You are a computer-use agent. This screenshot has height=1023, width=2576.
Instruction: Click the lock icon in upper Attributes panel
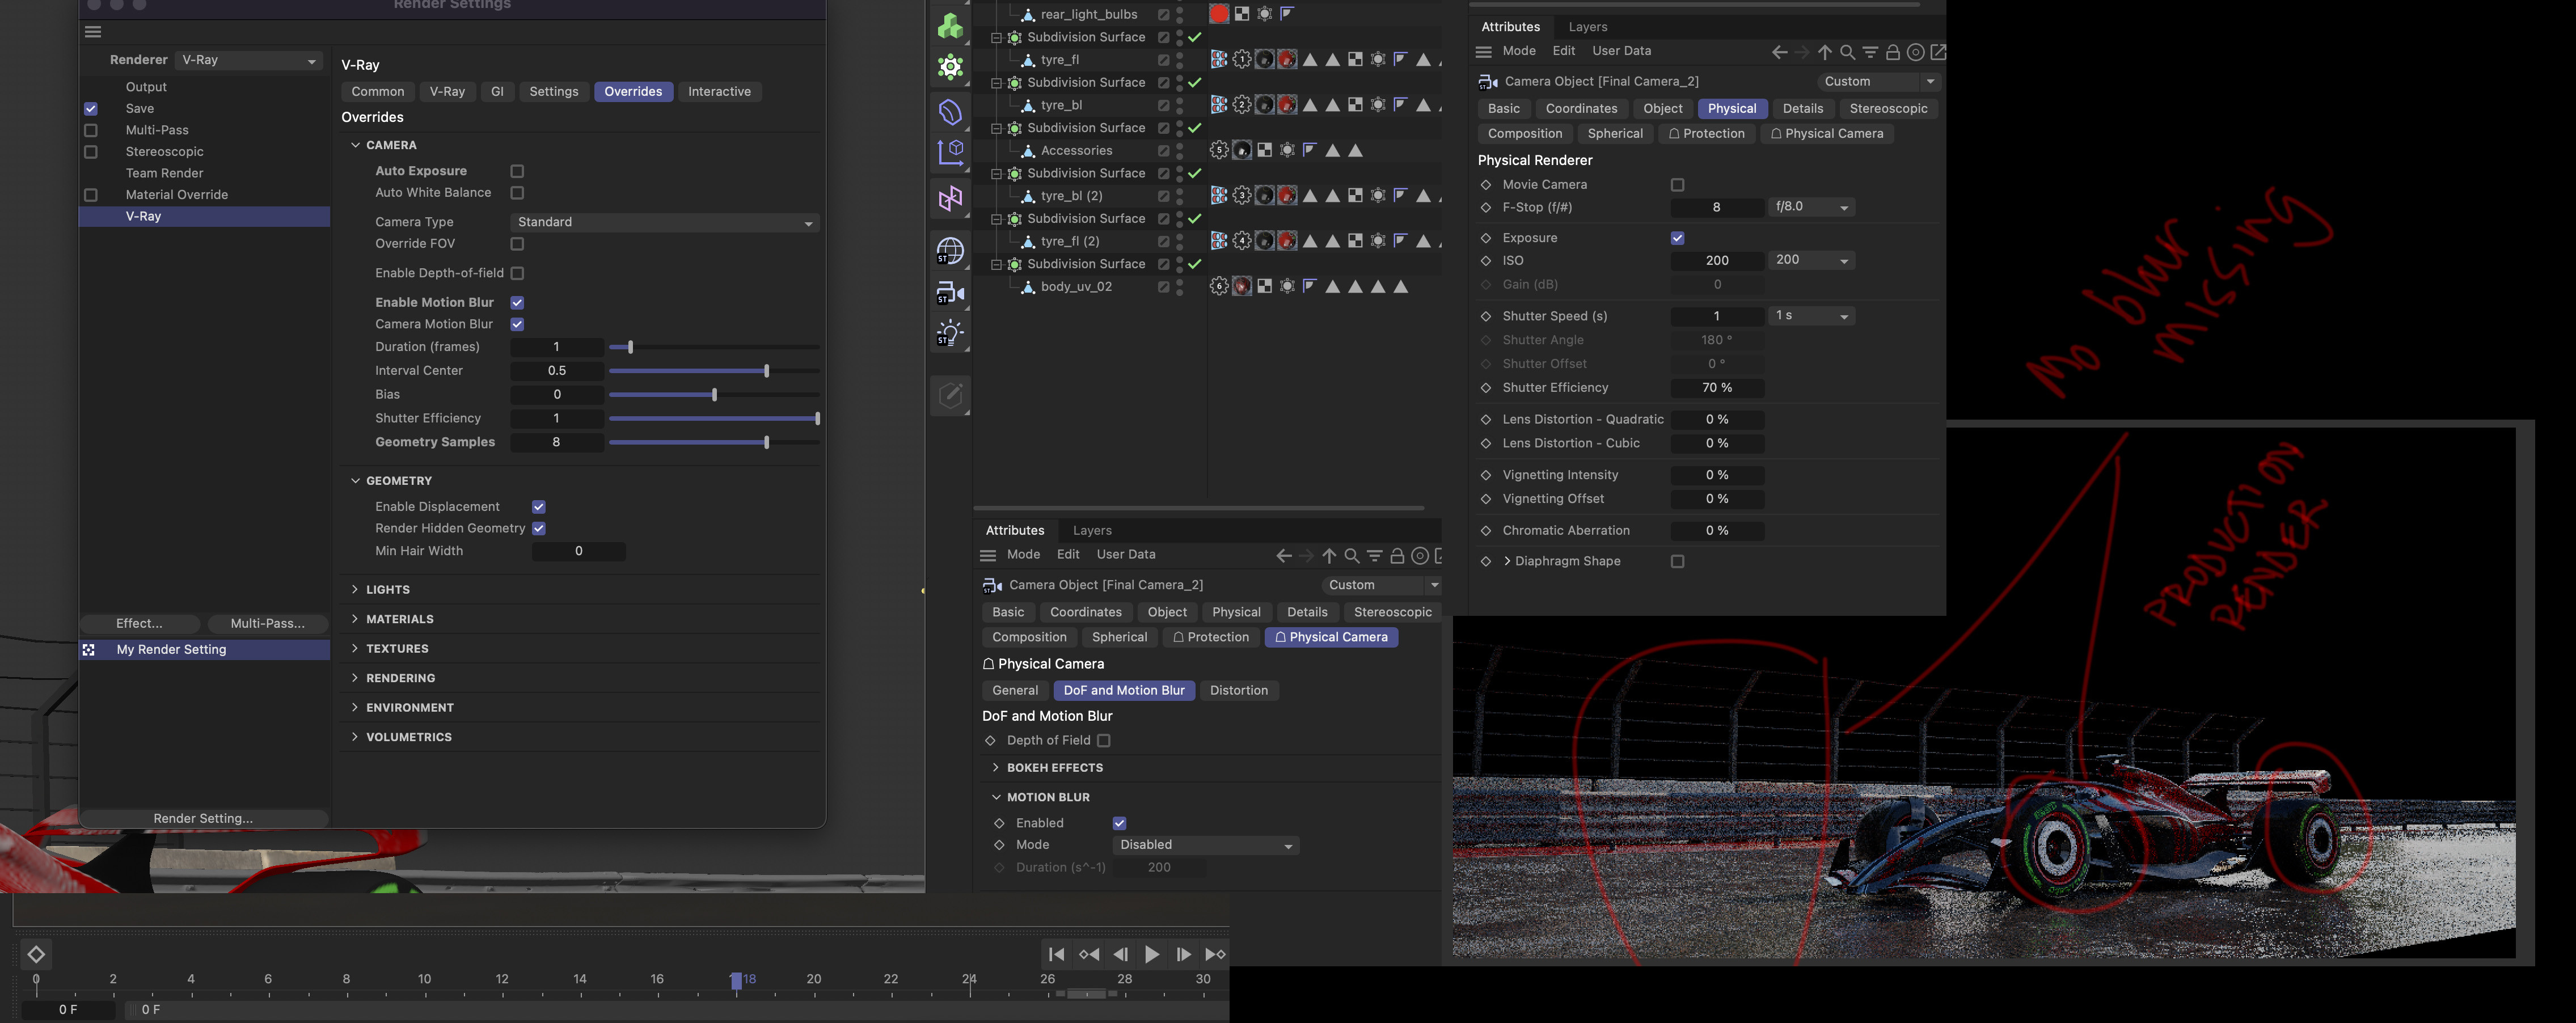click(1892, 52)
